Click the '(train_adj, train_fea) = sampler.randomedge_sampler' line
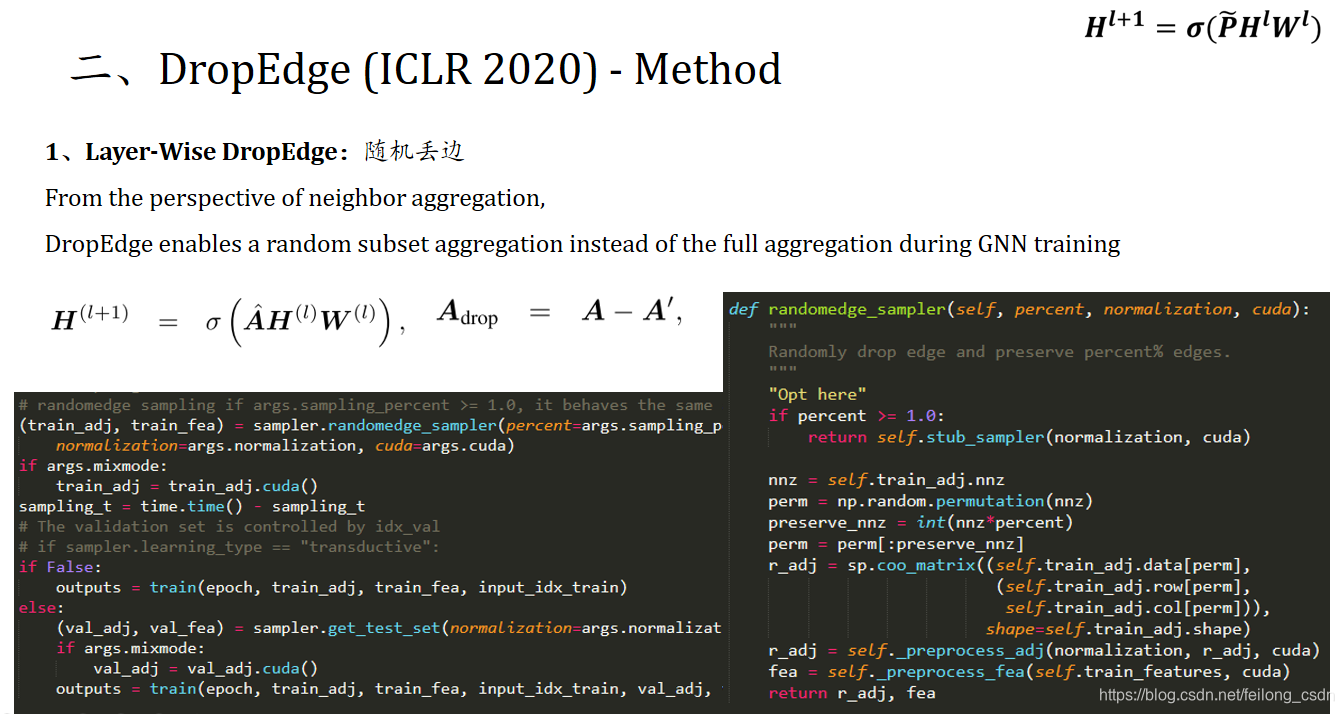The image size is (1344, 714). [370, 425]
